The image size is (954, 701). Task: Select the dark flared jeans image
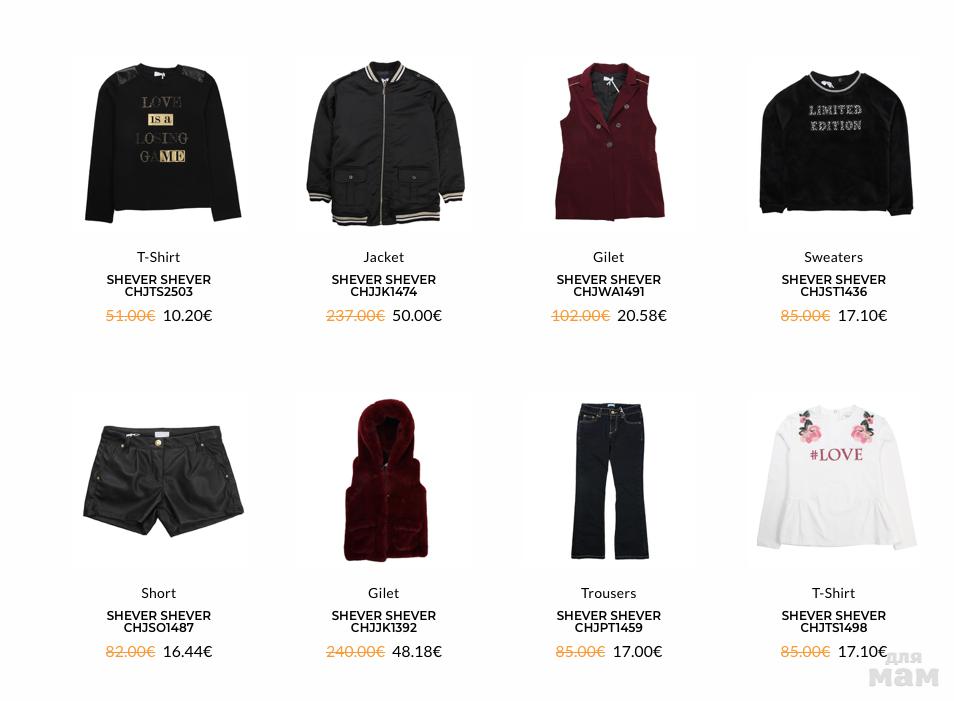point(609,481)
